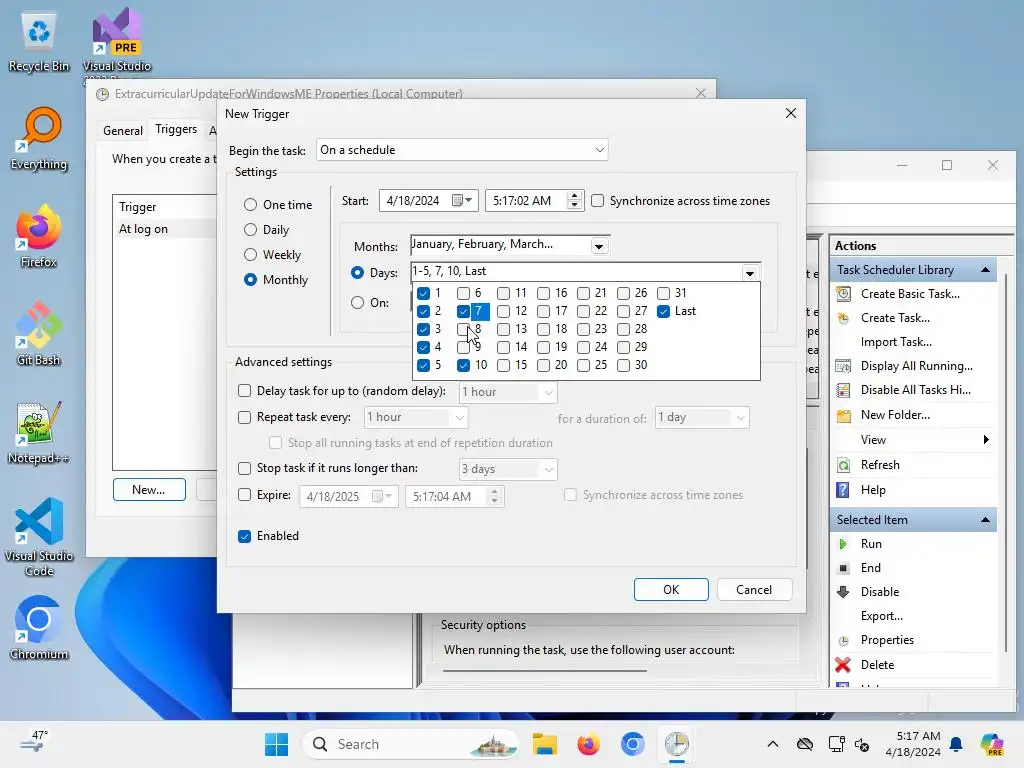The height and width of the screenshot is (768, 1024).
Task: Open Windows Start menu button
Action: (276, 744)
